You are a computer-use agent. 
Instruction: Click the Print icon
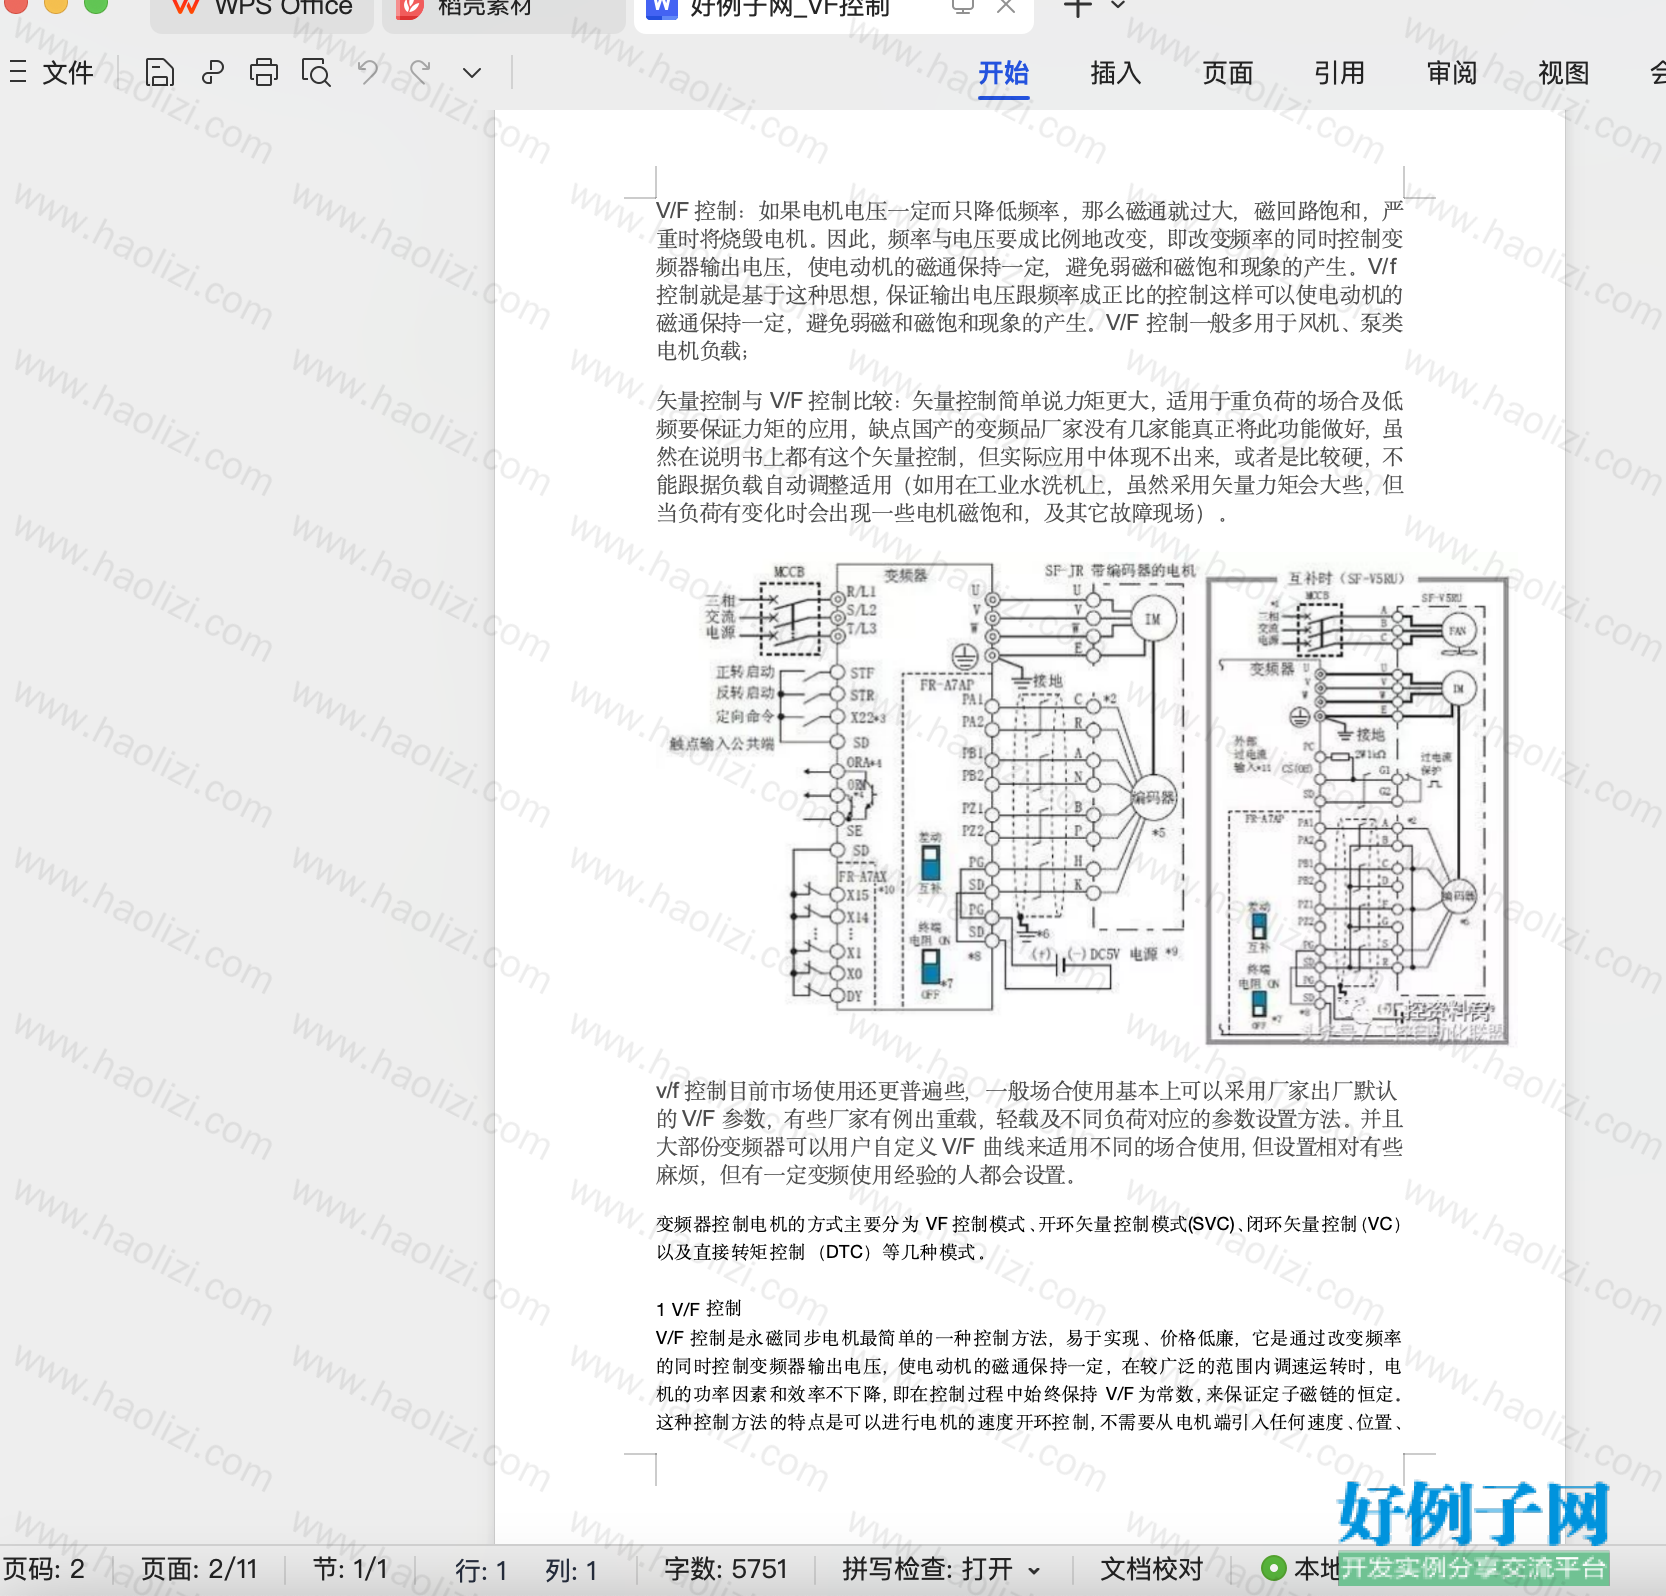[x=264, y=73]
